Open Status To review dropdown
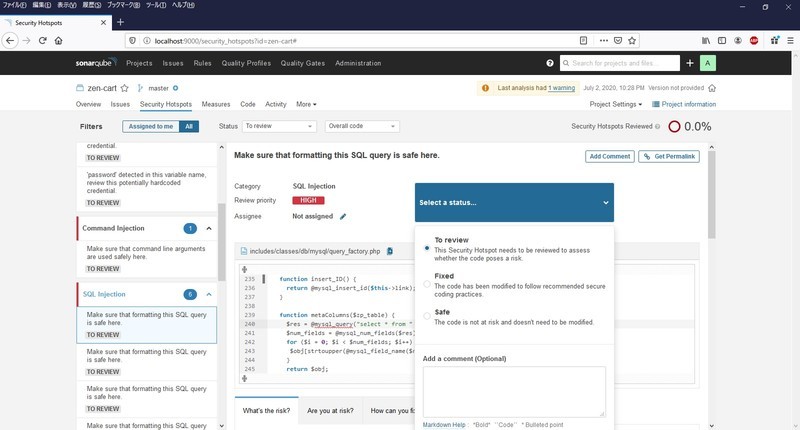Image resolution: width=800 pixels, height=430 pixels. click(279, 126)
